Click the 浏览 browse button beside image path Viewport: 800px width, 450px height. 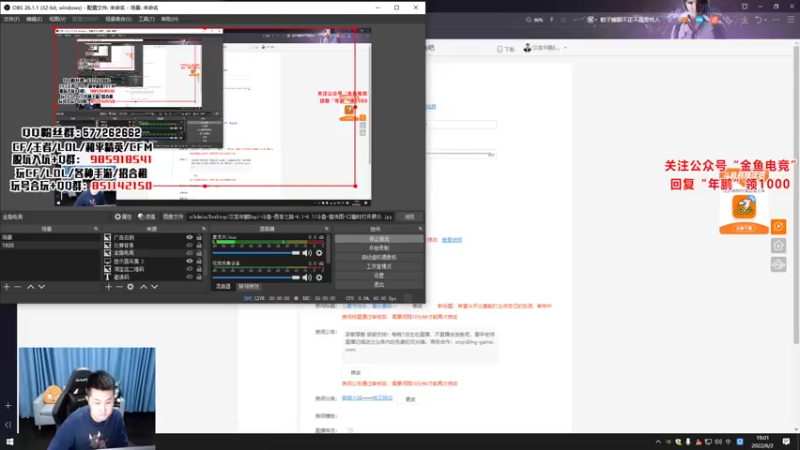409,217
